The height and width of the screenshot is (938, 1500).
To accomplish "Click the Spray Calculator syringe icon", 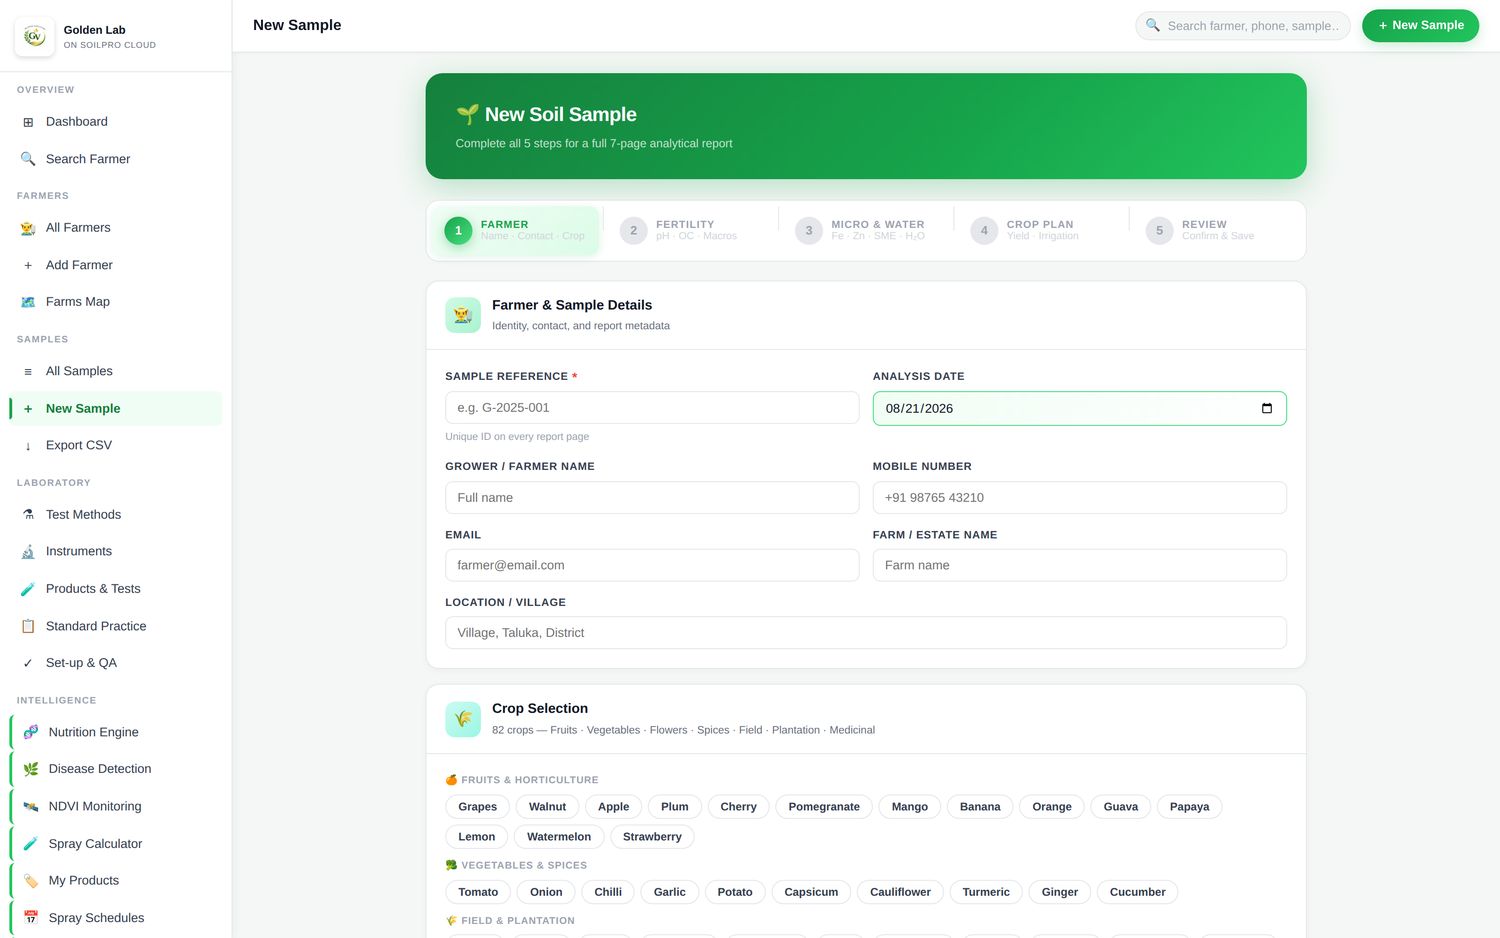I will (x=31, y=844).
